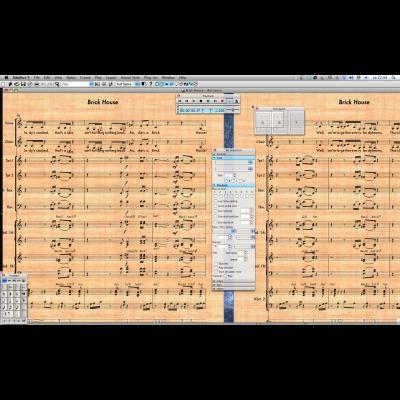The width and height of the screenshot is (400, 400).
Task: Enable trill Play straight checkbox
Action: click(216, 268)
